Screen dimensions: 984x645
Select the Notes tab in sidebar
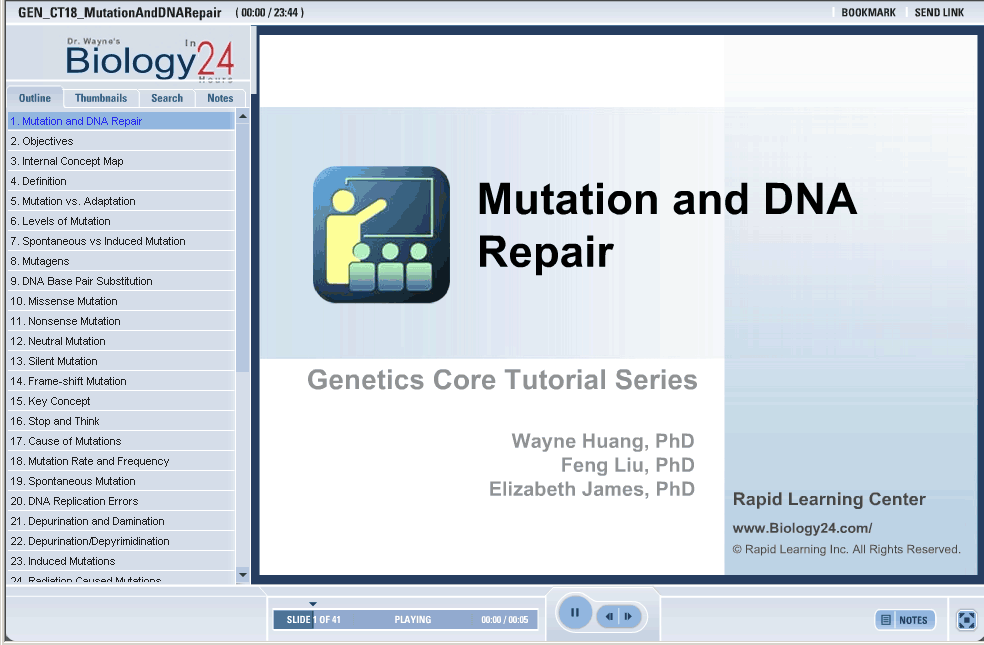[220, 98]
